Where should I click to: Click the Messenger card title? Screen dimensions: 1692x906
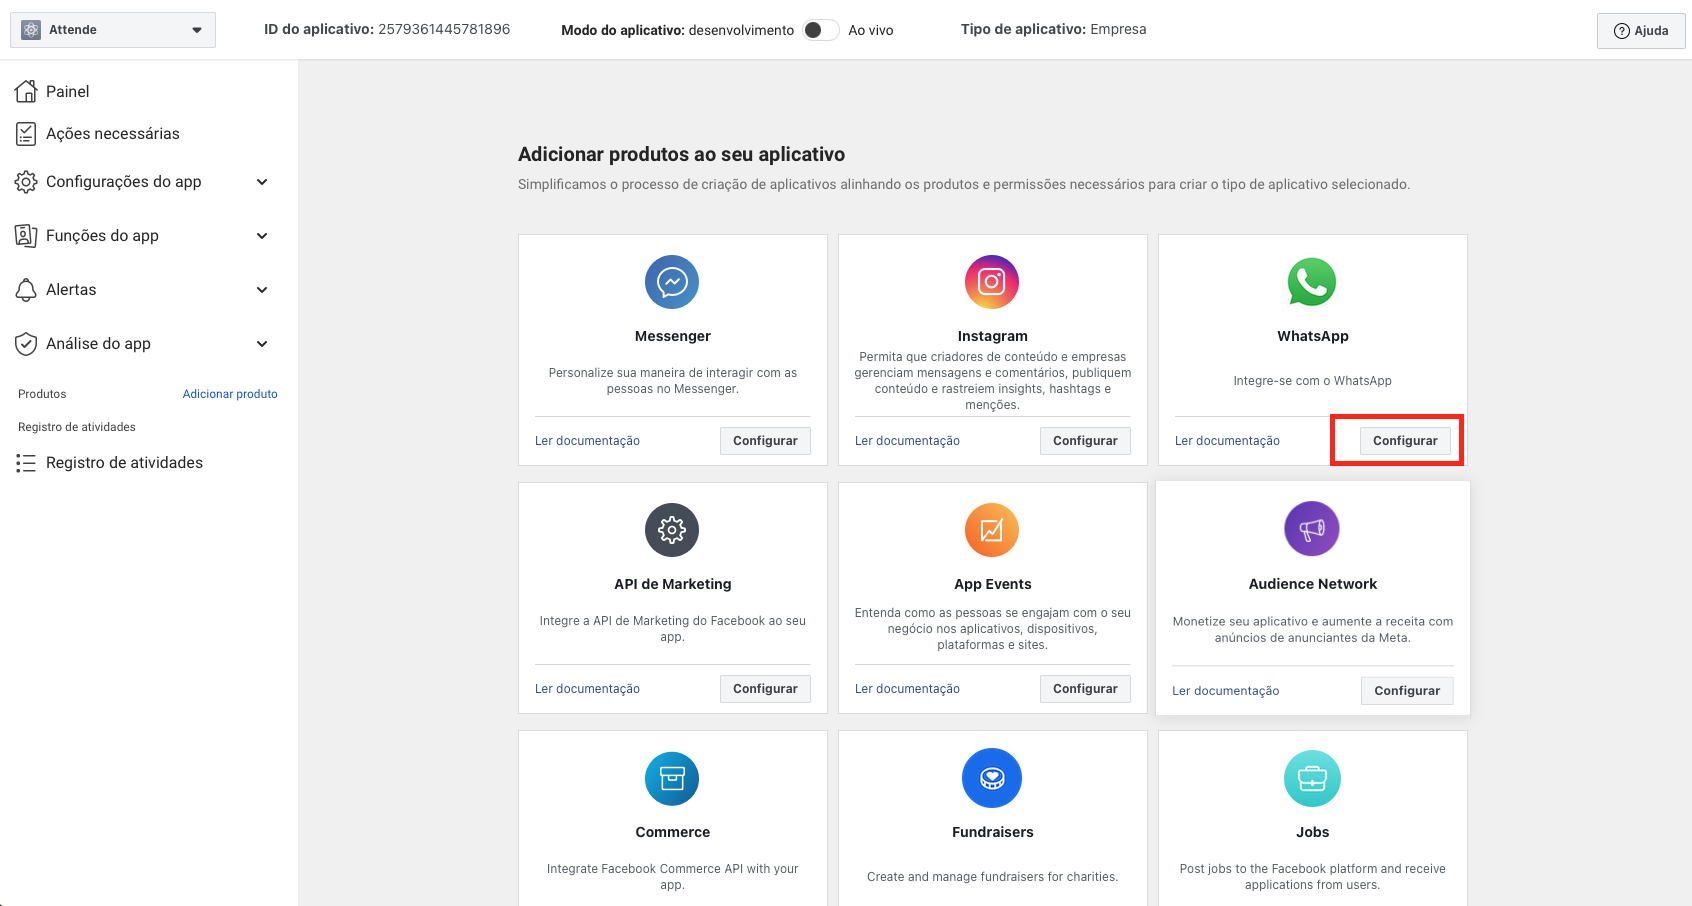point(672,336)
